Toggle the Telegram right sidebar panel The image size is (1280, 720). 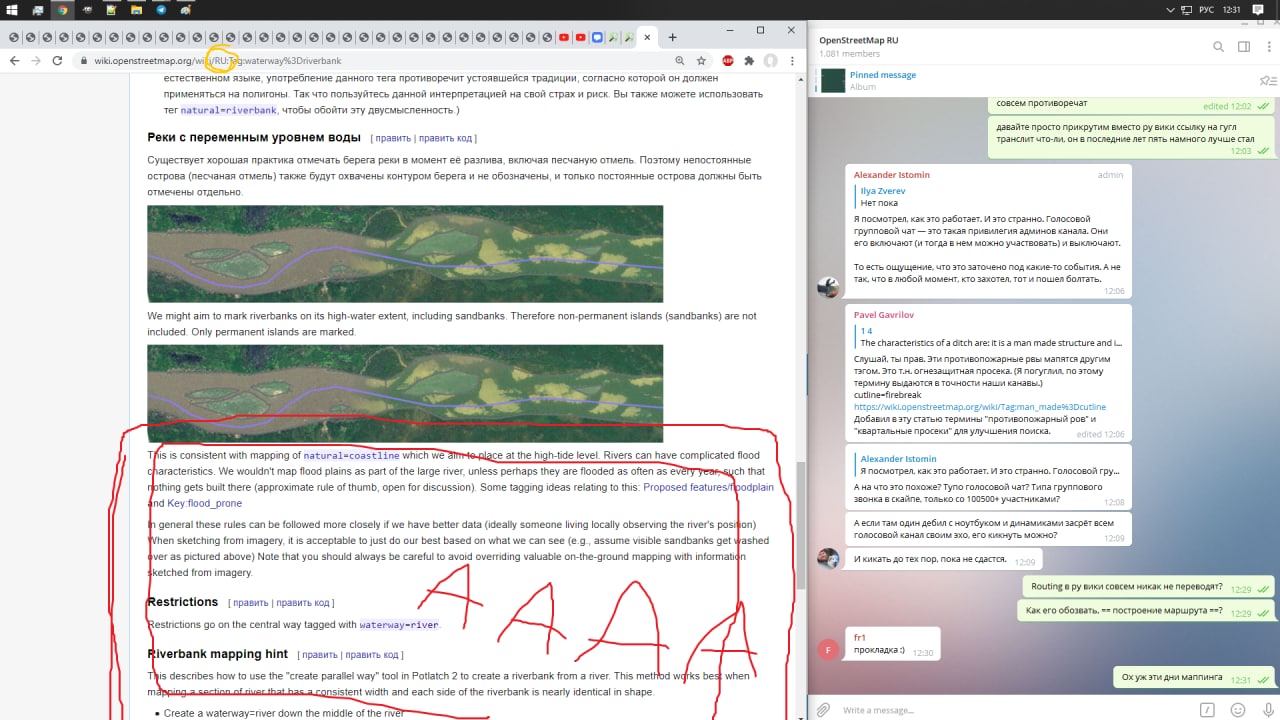click(1244, 46)
